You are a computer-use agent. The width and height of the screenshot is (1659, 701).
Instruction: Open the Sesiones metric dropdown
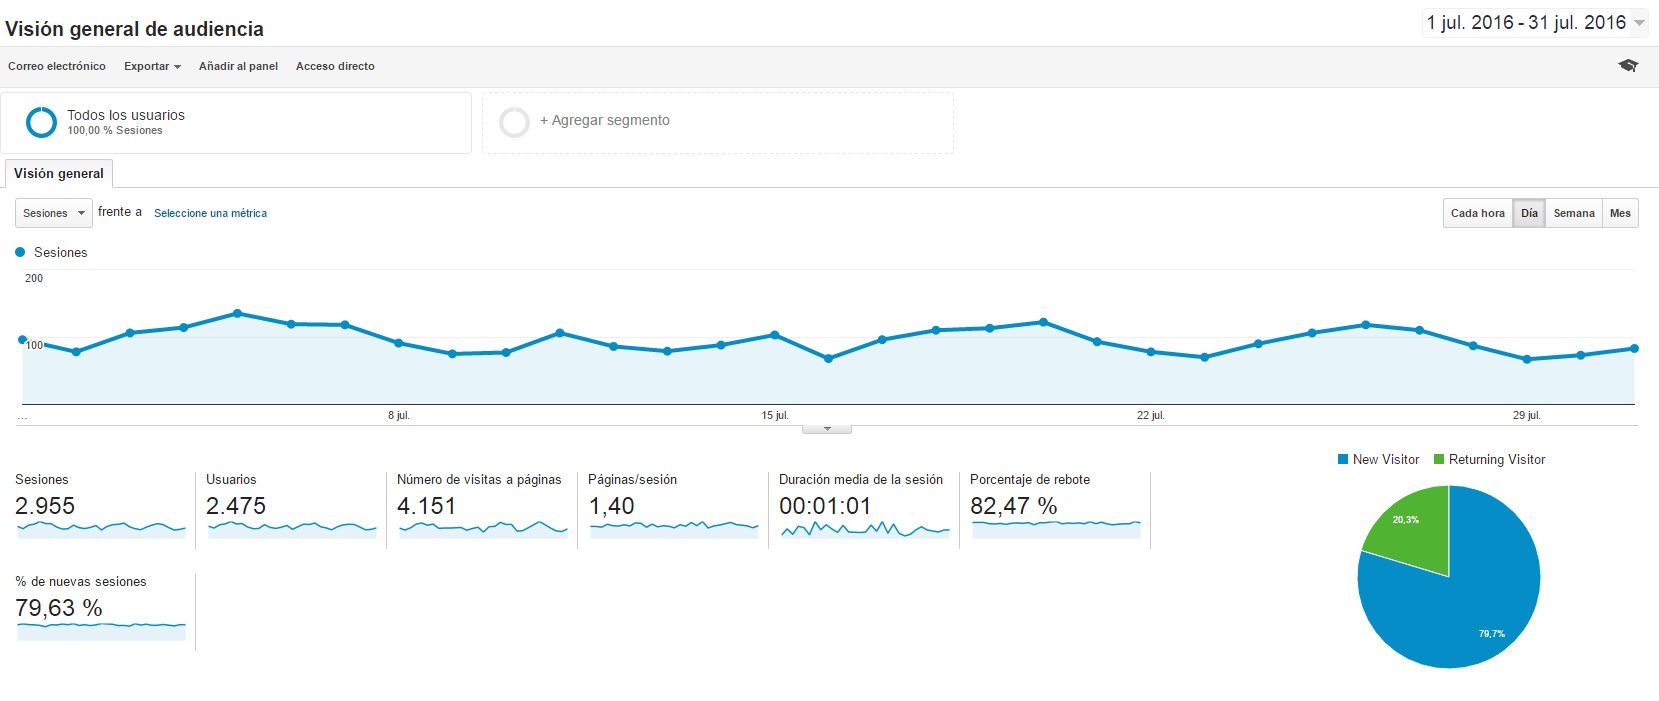click(x=53, y=213)
